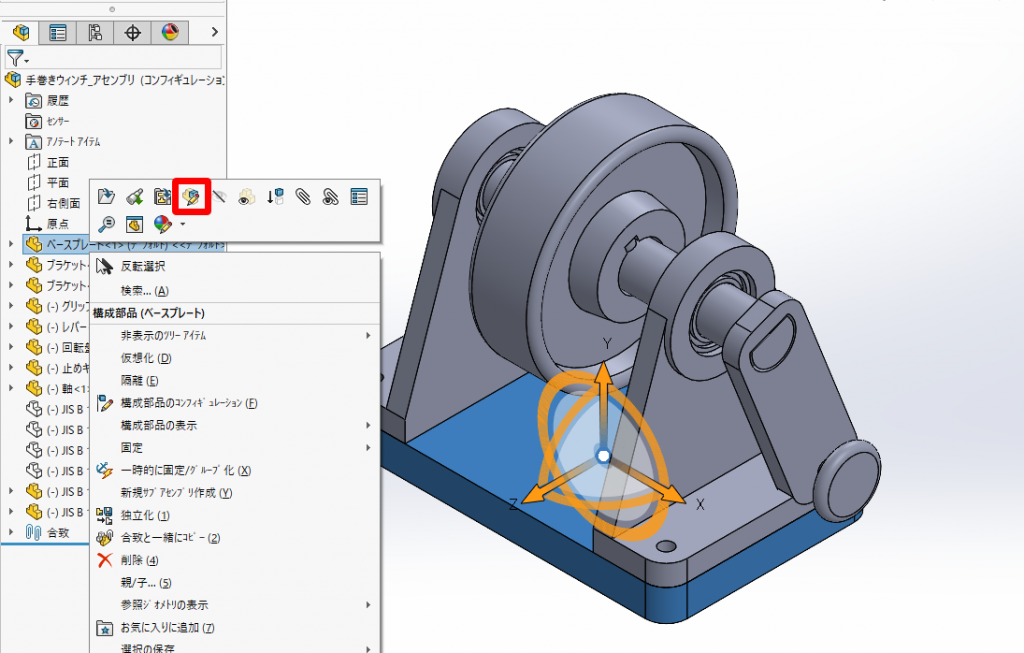The image size is (1024, 653).
Task: Open the DisplayManager tab with color ball
Action: (169, 33)
